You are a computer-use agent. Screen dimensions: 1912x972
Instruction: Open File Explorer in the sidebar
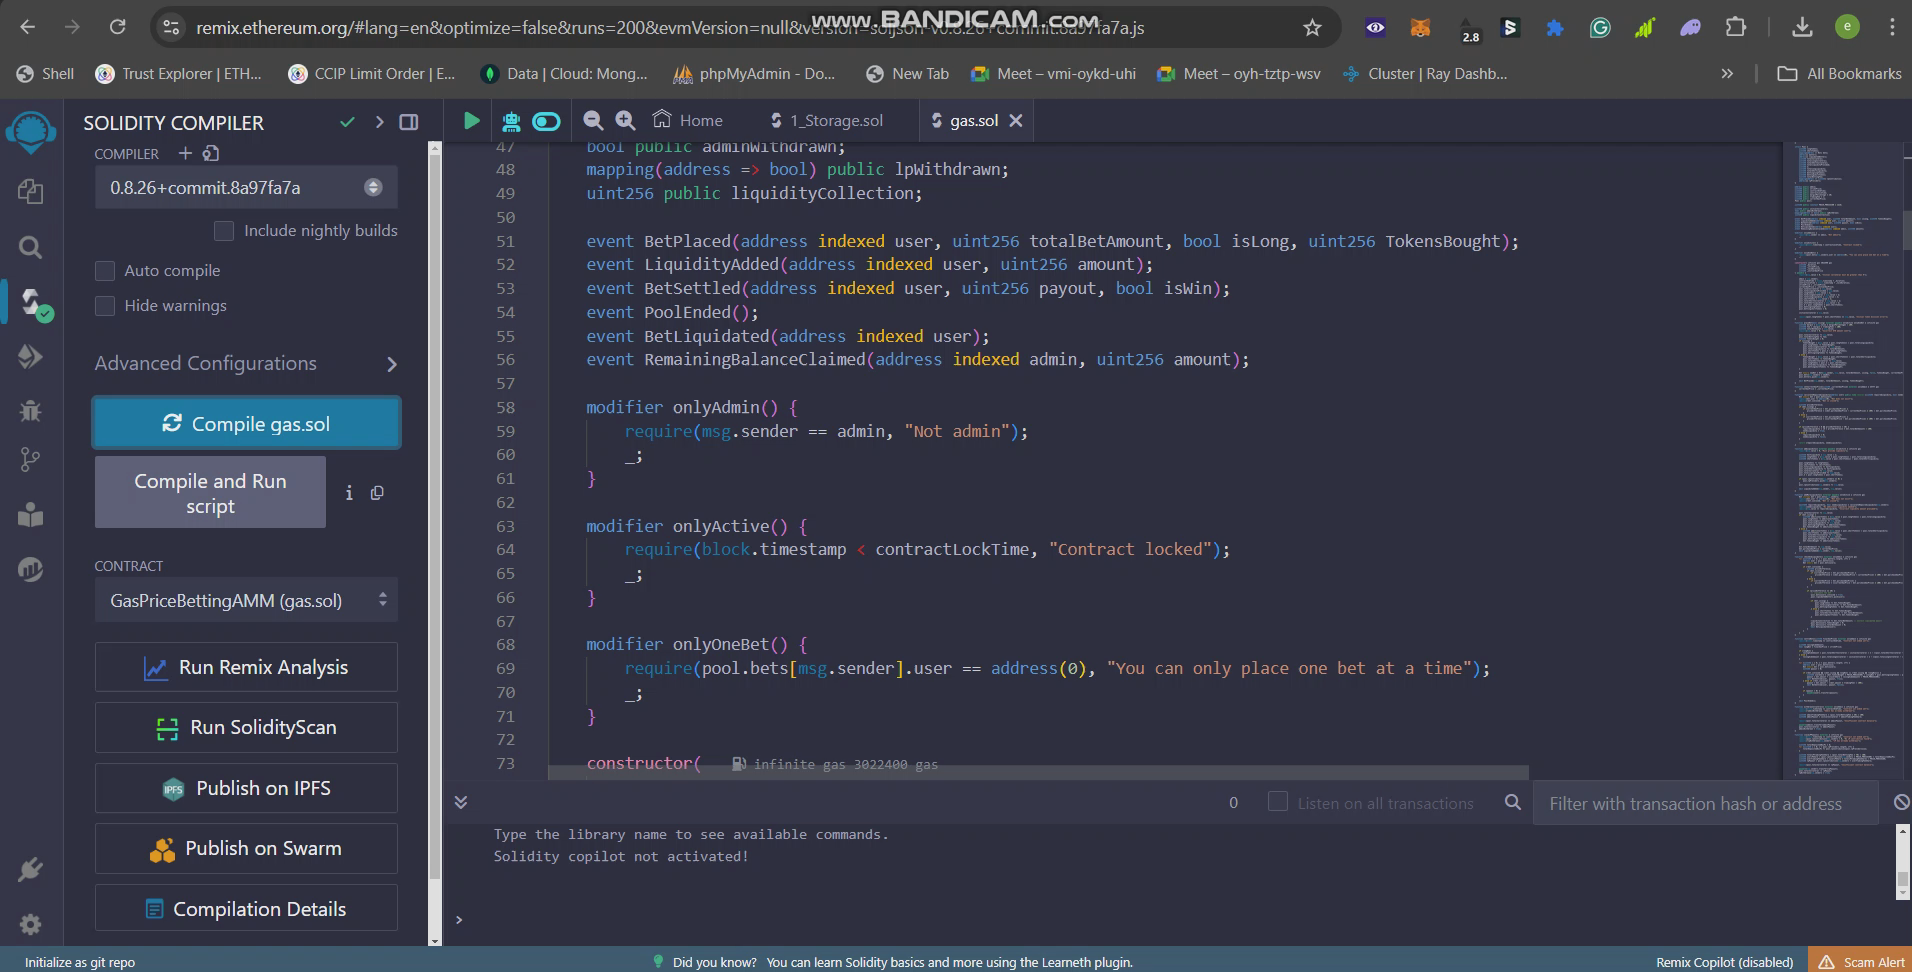(x=30, y=191)
